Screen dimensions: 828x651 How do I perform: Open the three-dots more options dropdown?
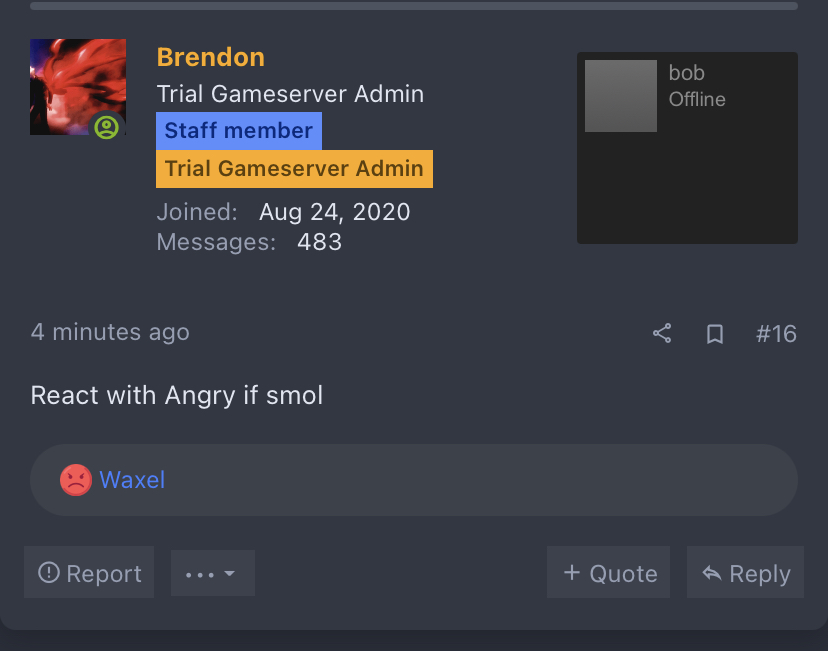pyautogui.click(x=212, y=573)
